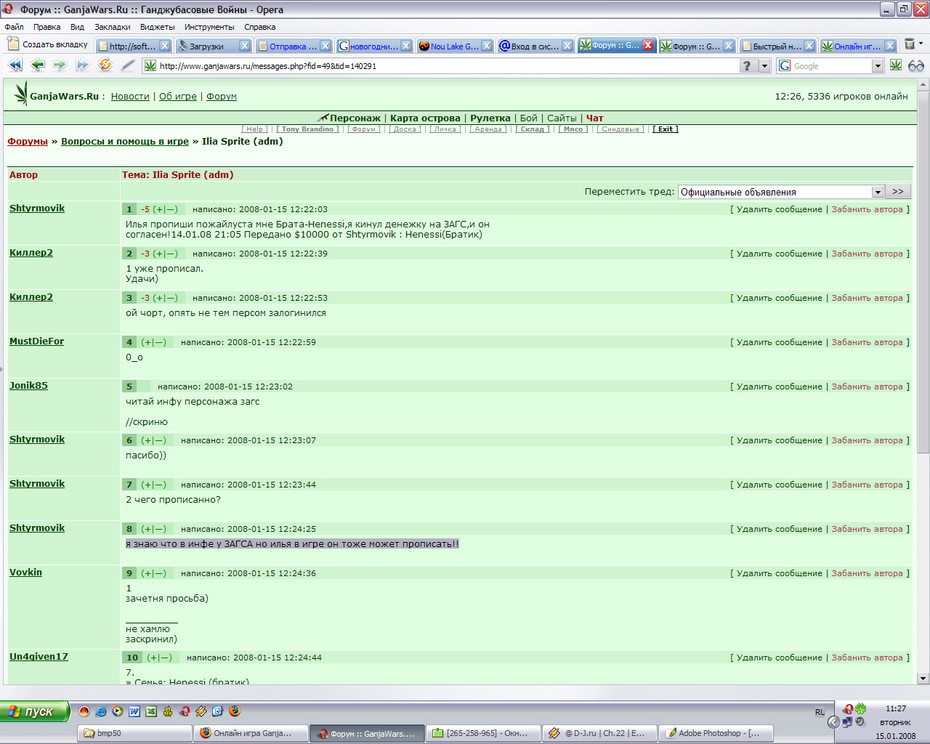930x744 pixels.
Task: Click the wand pencil icon in navigation bar
Action: [128, 65]
